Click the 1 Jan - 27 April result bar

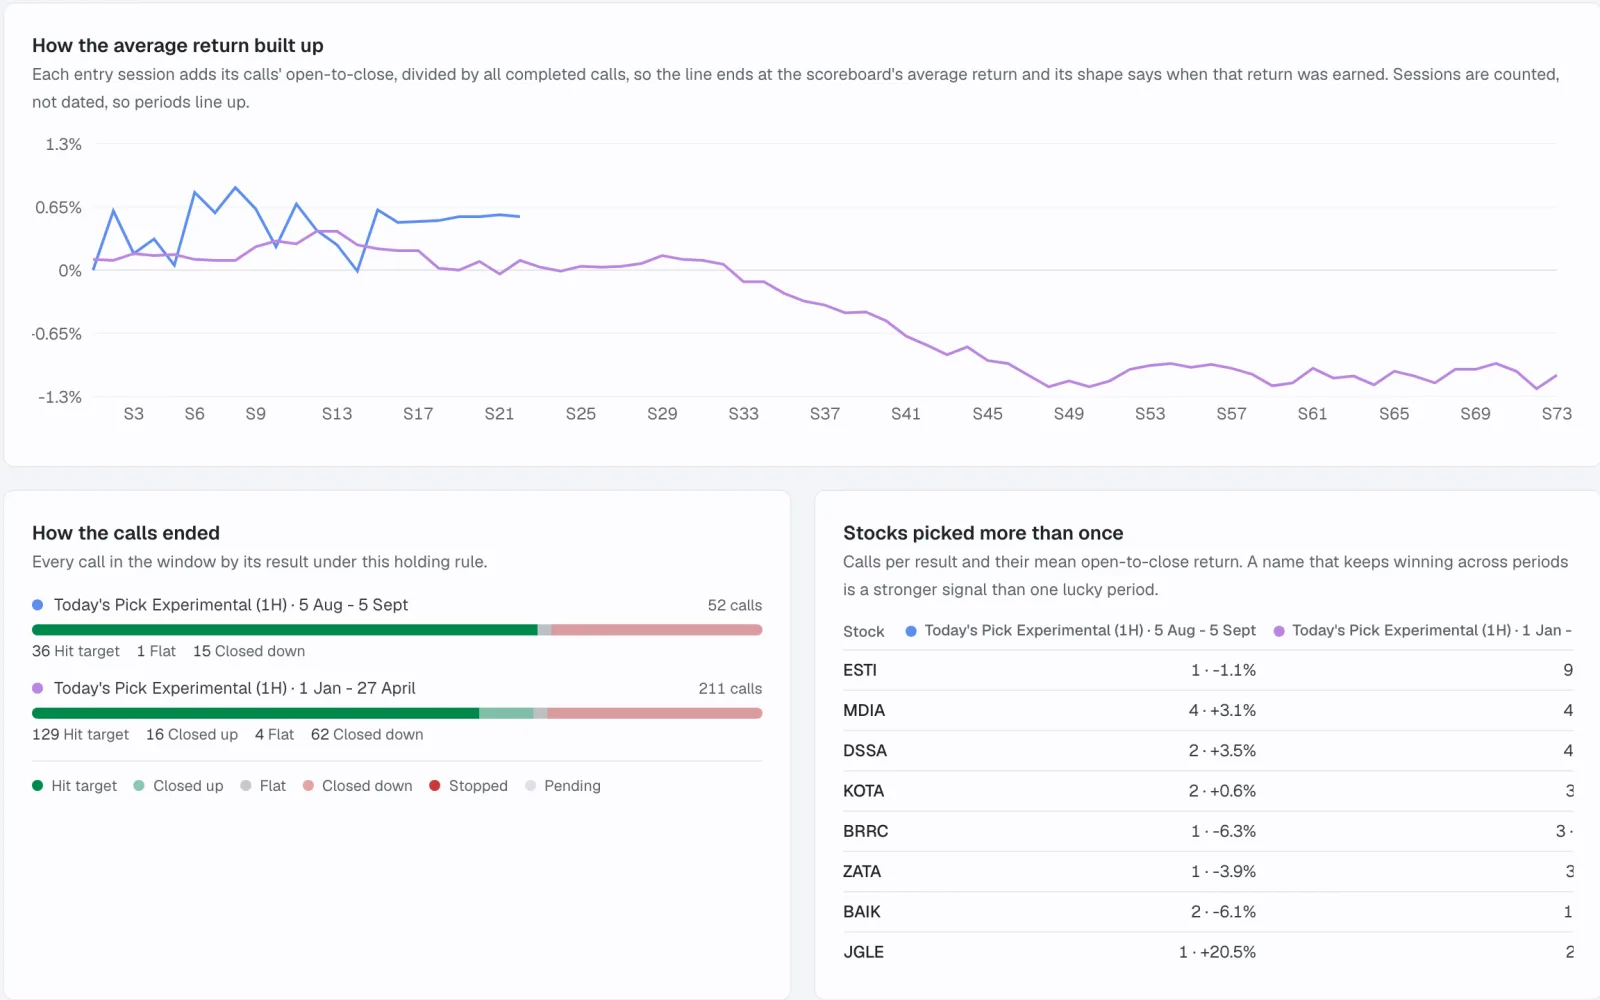[x=397, y=713]
